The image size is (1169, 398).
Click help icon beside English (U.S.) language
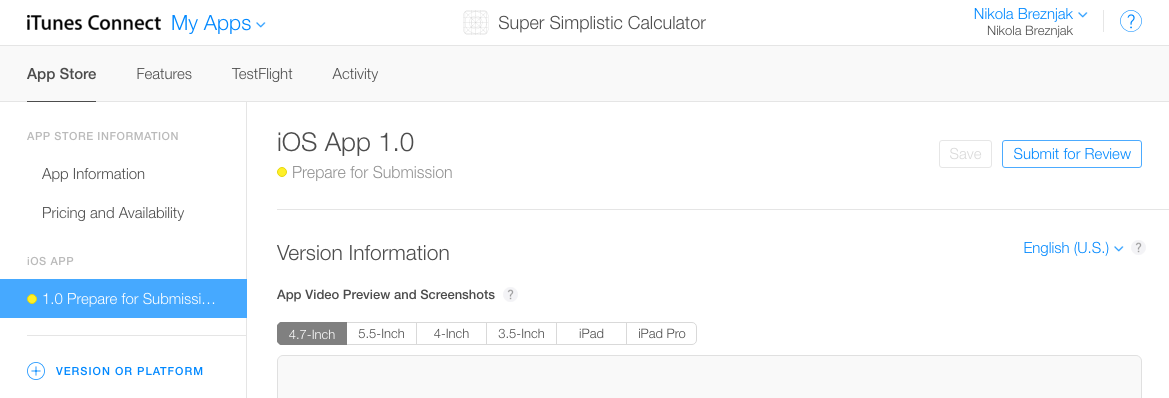pos(1138,248)
